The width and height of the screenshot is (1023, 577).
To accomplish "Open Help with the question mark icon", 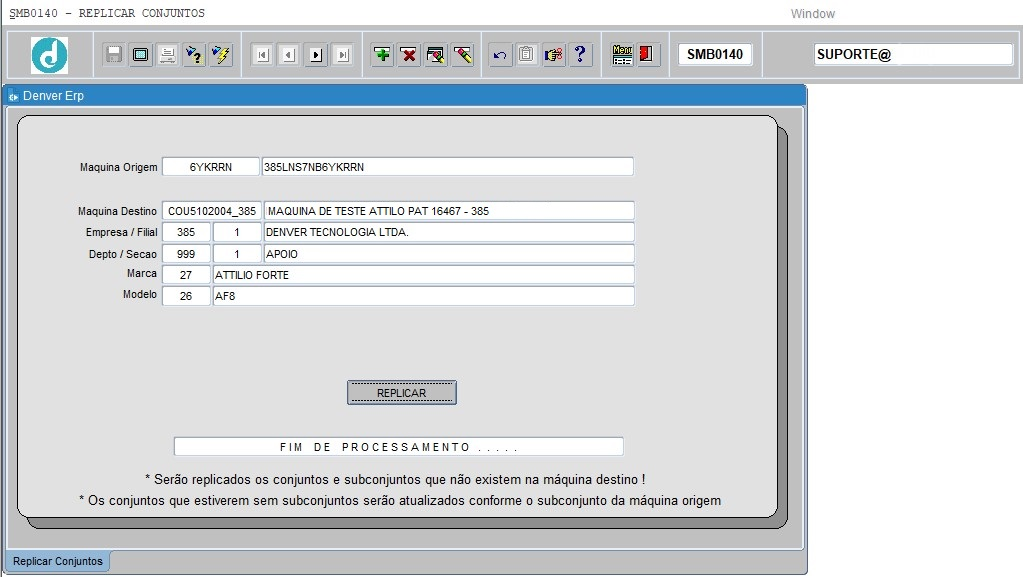I will point(580,55).
